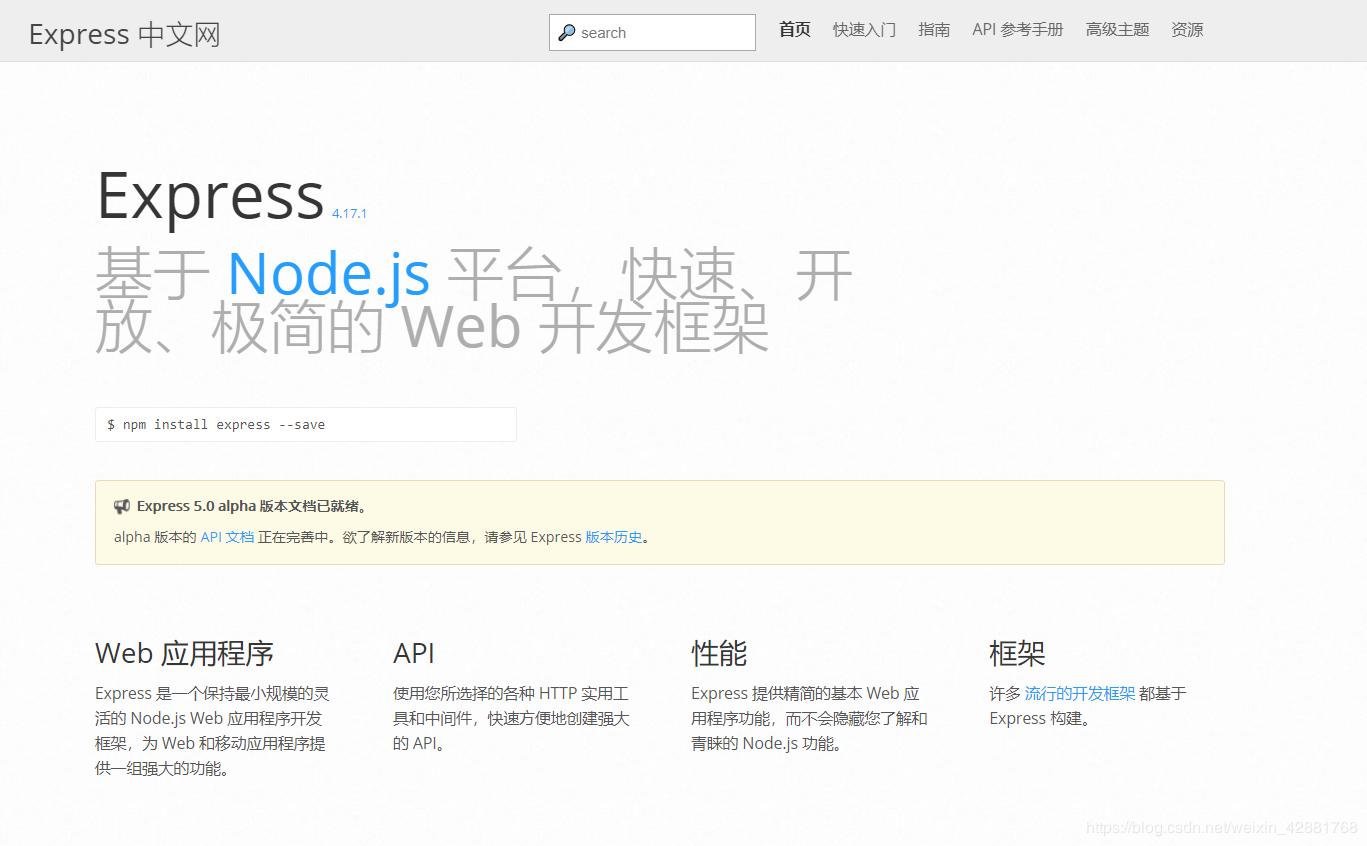
Task: Follow the blue Node.js link in the tagline
Action: (x=329, y=273)
